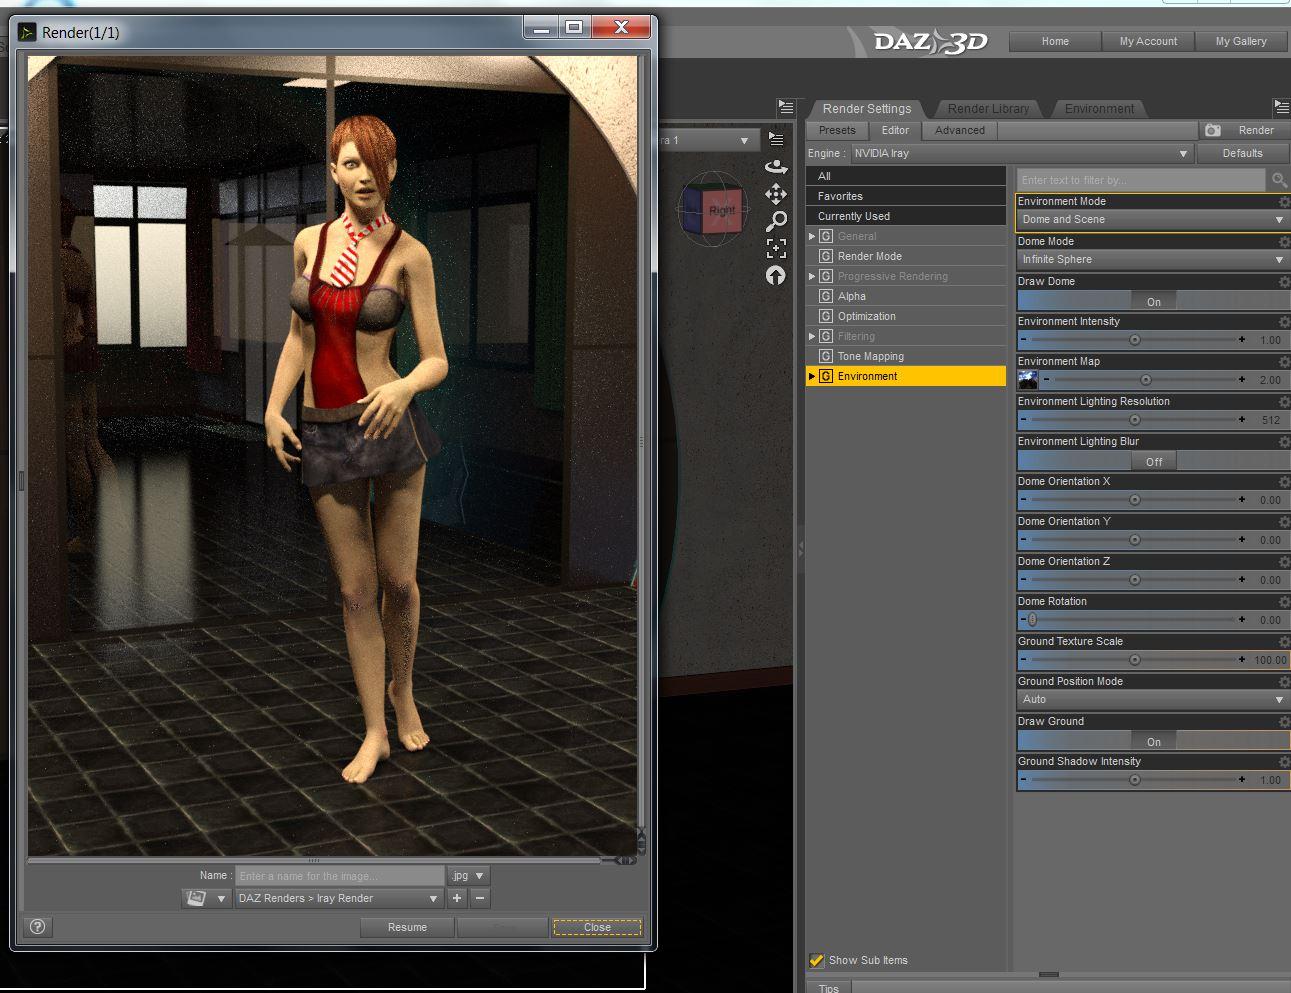The height and width of the screenshot is (993, 1291).
Task: Click the property filter text field
Action: 1141,180
